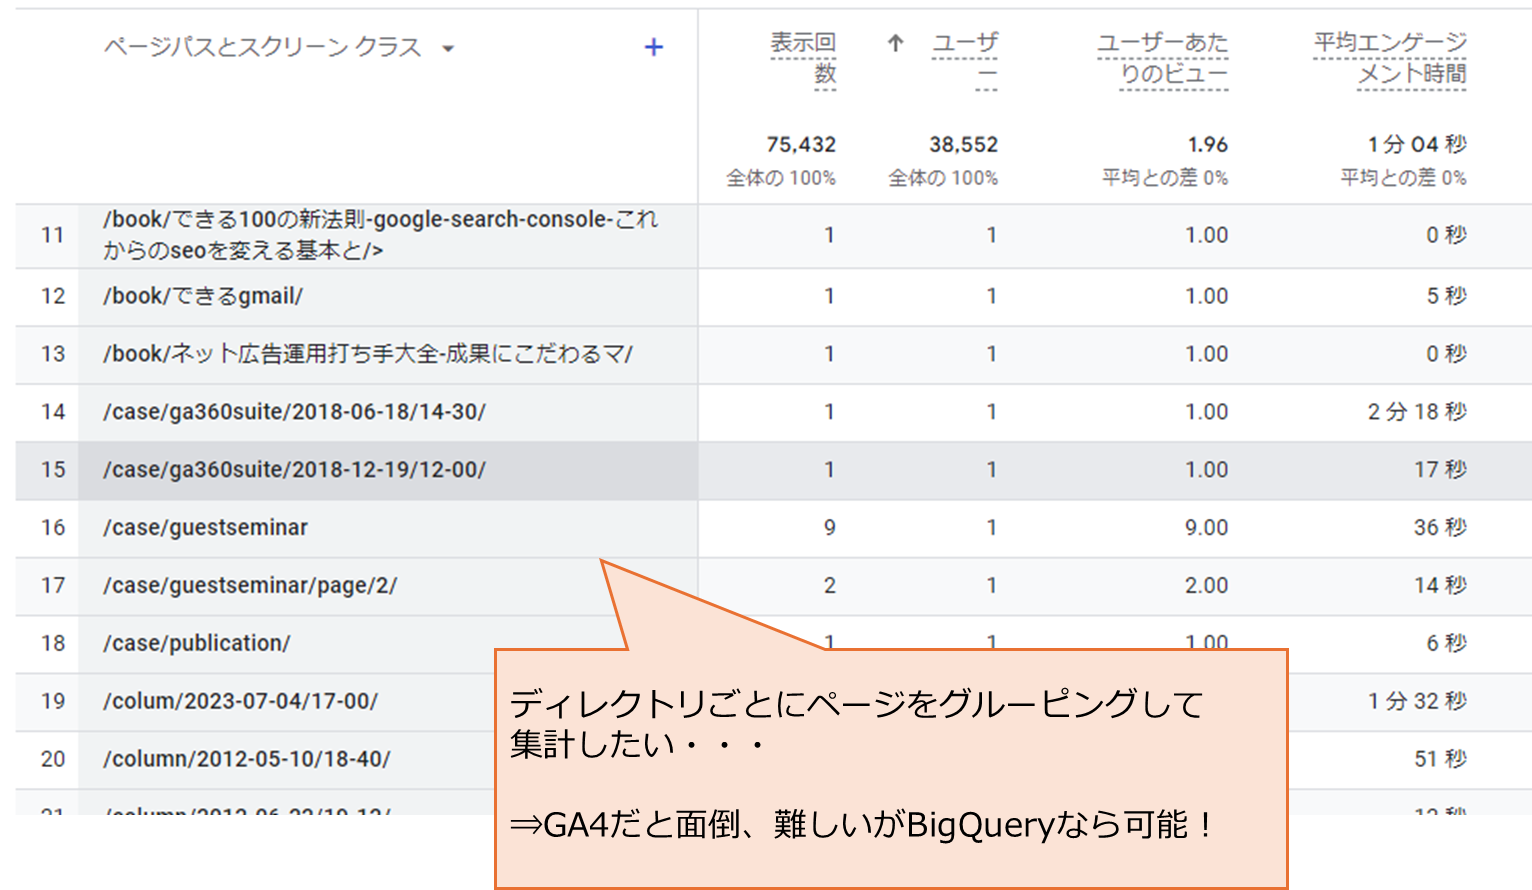Screen dimensions: 1532x890
Task: Select row number 17
Action: pos(53,586)
